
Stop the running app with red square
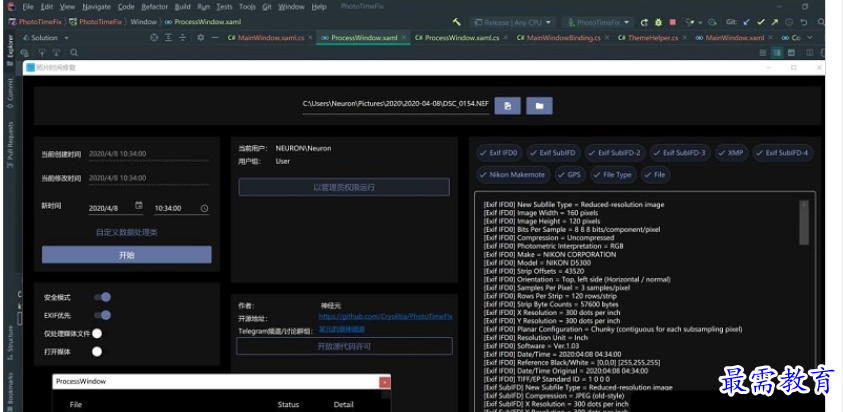pos(673,23)
